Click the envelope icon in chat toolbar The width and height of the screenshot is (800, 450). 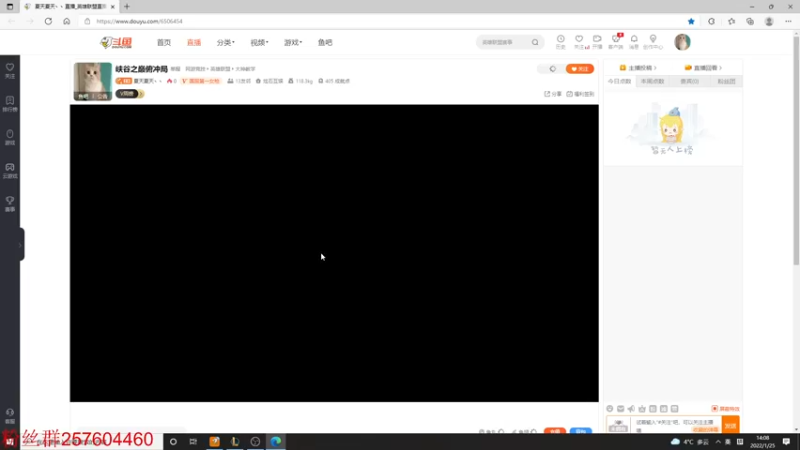[620, 409]
